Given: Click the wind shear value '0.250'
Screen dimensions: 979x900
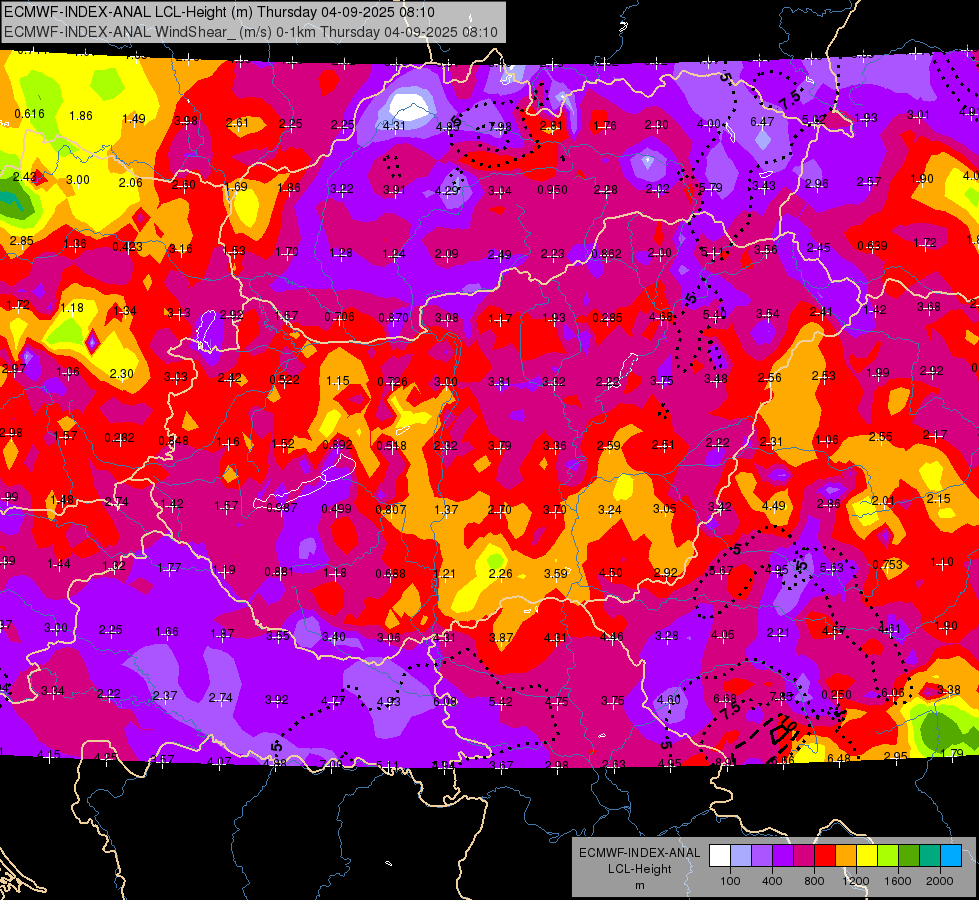Looking at the screenshot, I should coord(837,695).
